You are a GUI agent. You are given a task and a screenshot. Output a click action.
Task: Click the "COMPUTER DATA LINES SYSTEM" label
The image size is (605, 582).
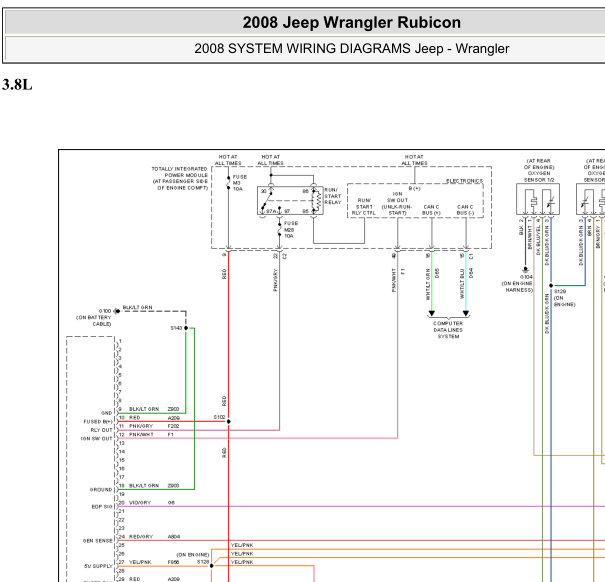point(448,330)
